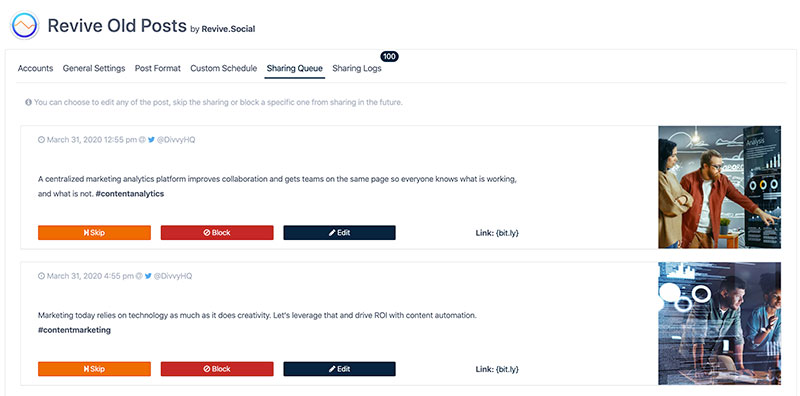The image size is (800, 396).
Task: Click the Twitter bird icon on the second post
Action: click(x=148, y=276)
